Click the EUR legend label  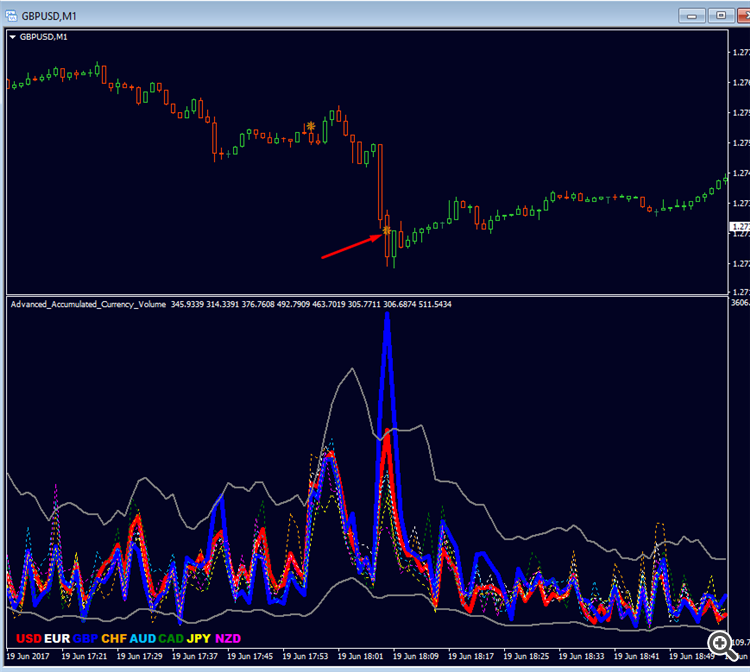tap(57, 639)
